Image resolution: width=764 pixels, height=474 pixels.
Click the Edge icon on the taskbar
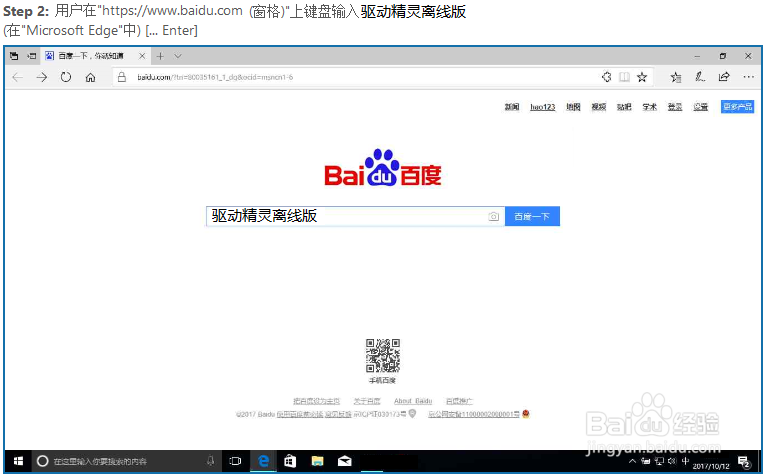tap(264, 461)
